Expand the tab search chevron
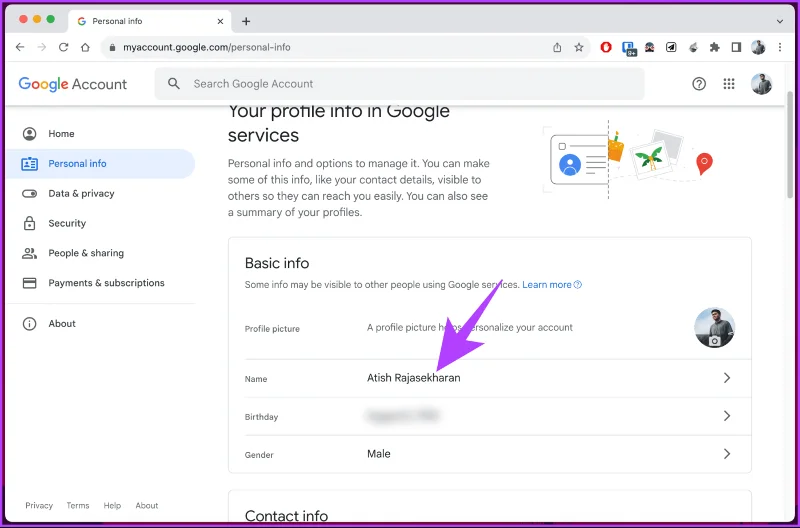Image resolution: width=800 pixels, height=528 pixels. coord(780,21)
